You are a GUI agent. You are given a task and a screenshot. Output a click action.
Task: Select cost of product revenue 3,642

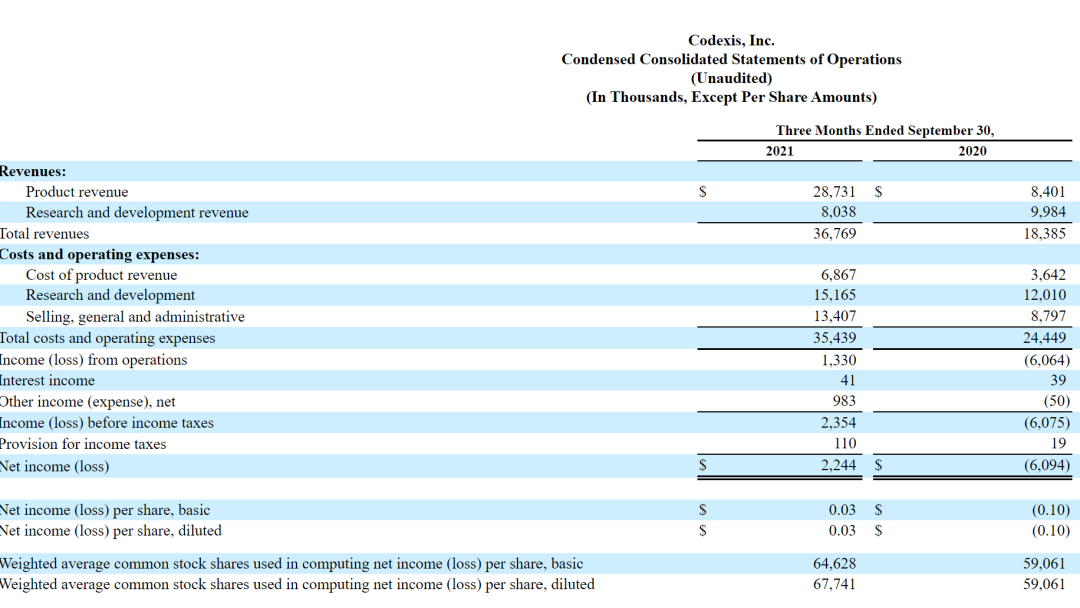1048,275
